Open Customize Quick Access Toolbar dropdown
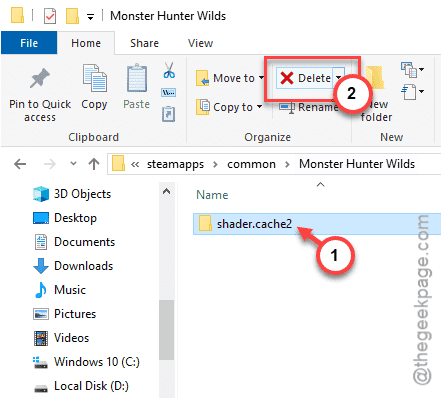The height and width of the screenshot is (398, 441). point(90,17)
